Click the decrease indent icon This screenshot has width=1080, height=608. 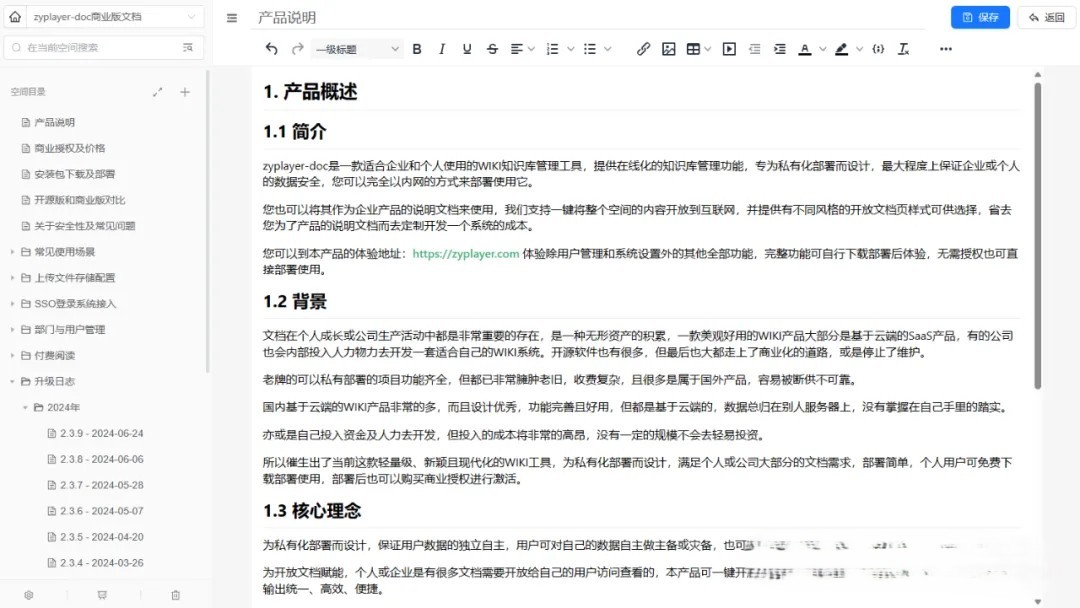tap(755, 49)
